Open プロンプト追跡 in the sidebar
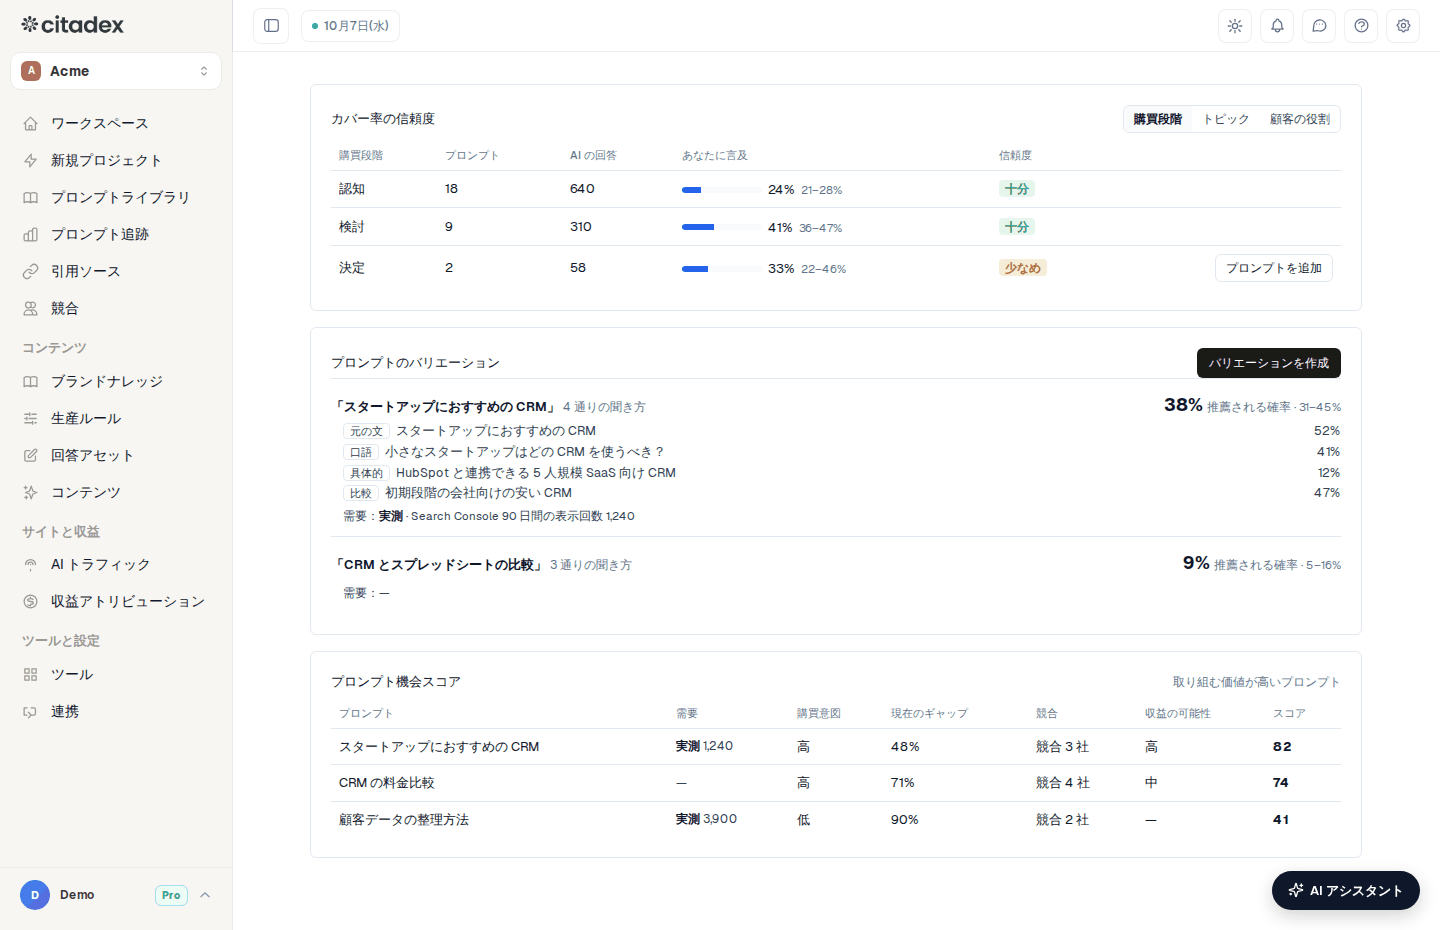The height and width of the screenshot is (930, 1440). click(116, 234)
